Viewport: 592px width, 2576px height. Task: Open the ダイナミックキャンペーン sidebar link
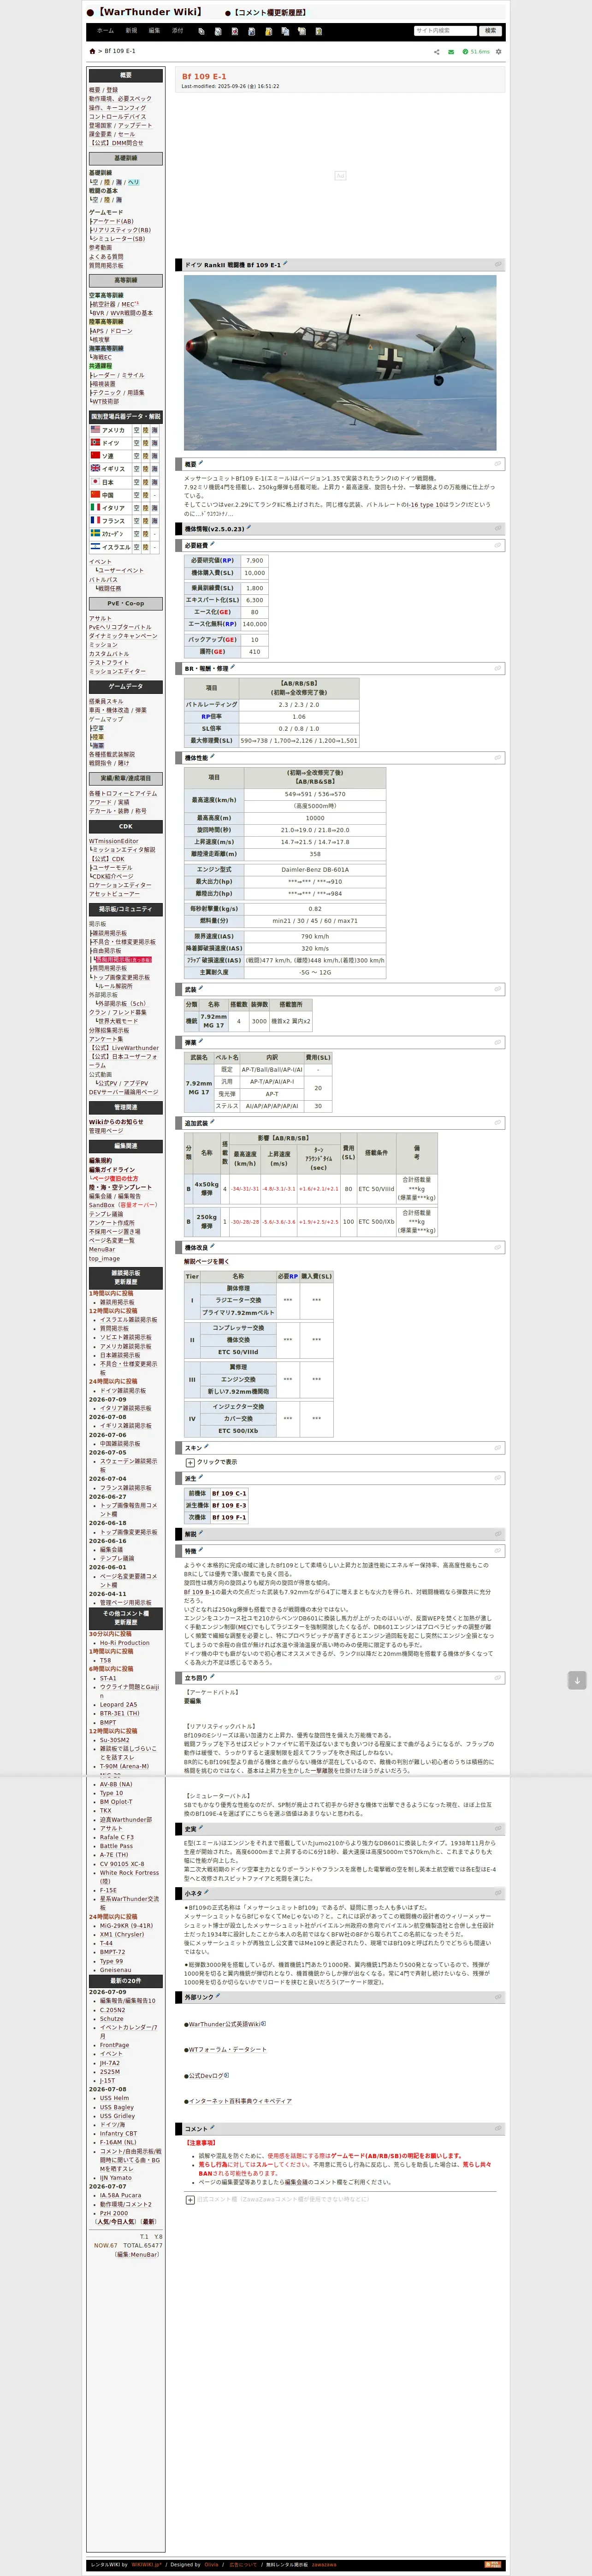[123, 636]
